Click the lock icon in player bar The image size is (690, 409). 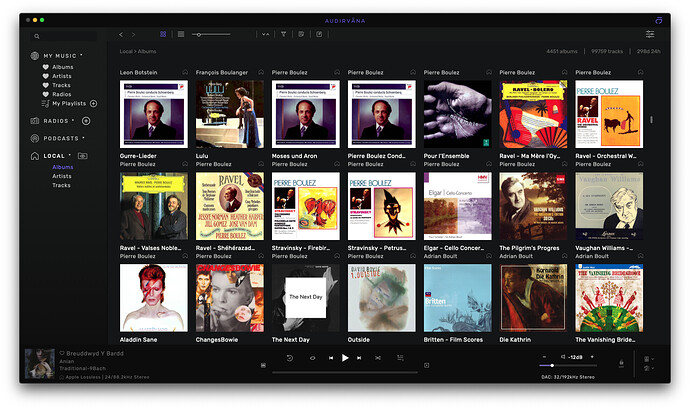[x=621, y=363]
